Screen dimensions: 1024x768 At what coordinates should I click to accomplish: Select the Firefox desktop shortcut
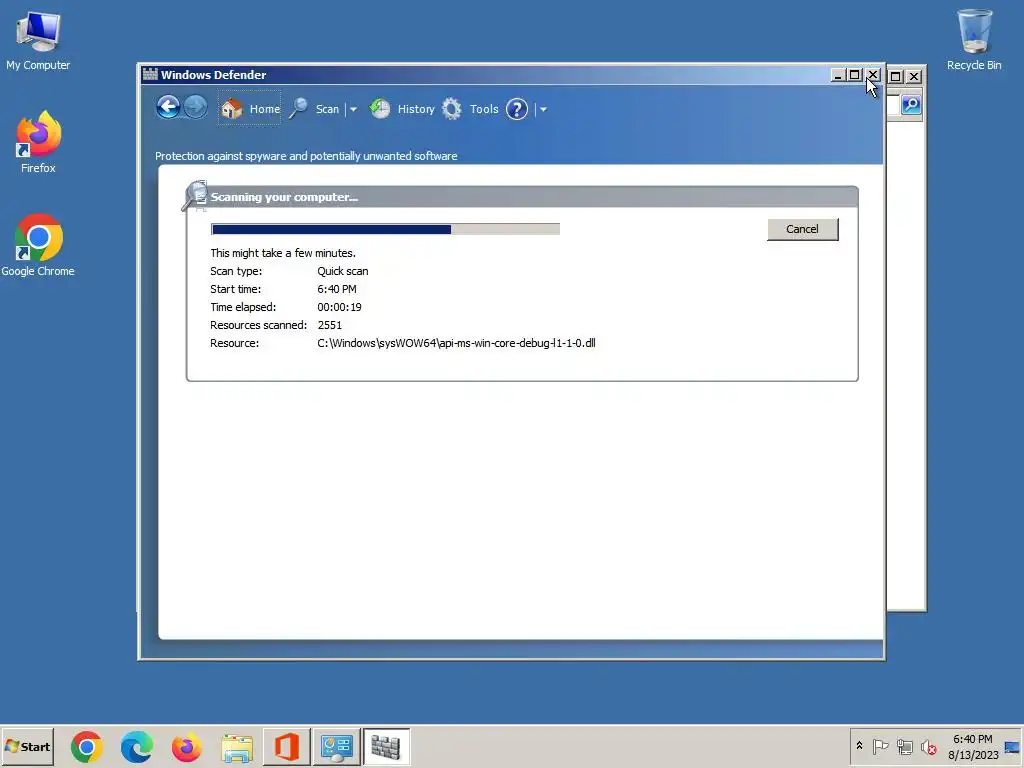coord(38,142)
